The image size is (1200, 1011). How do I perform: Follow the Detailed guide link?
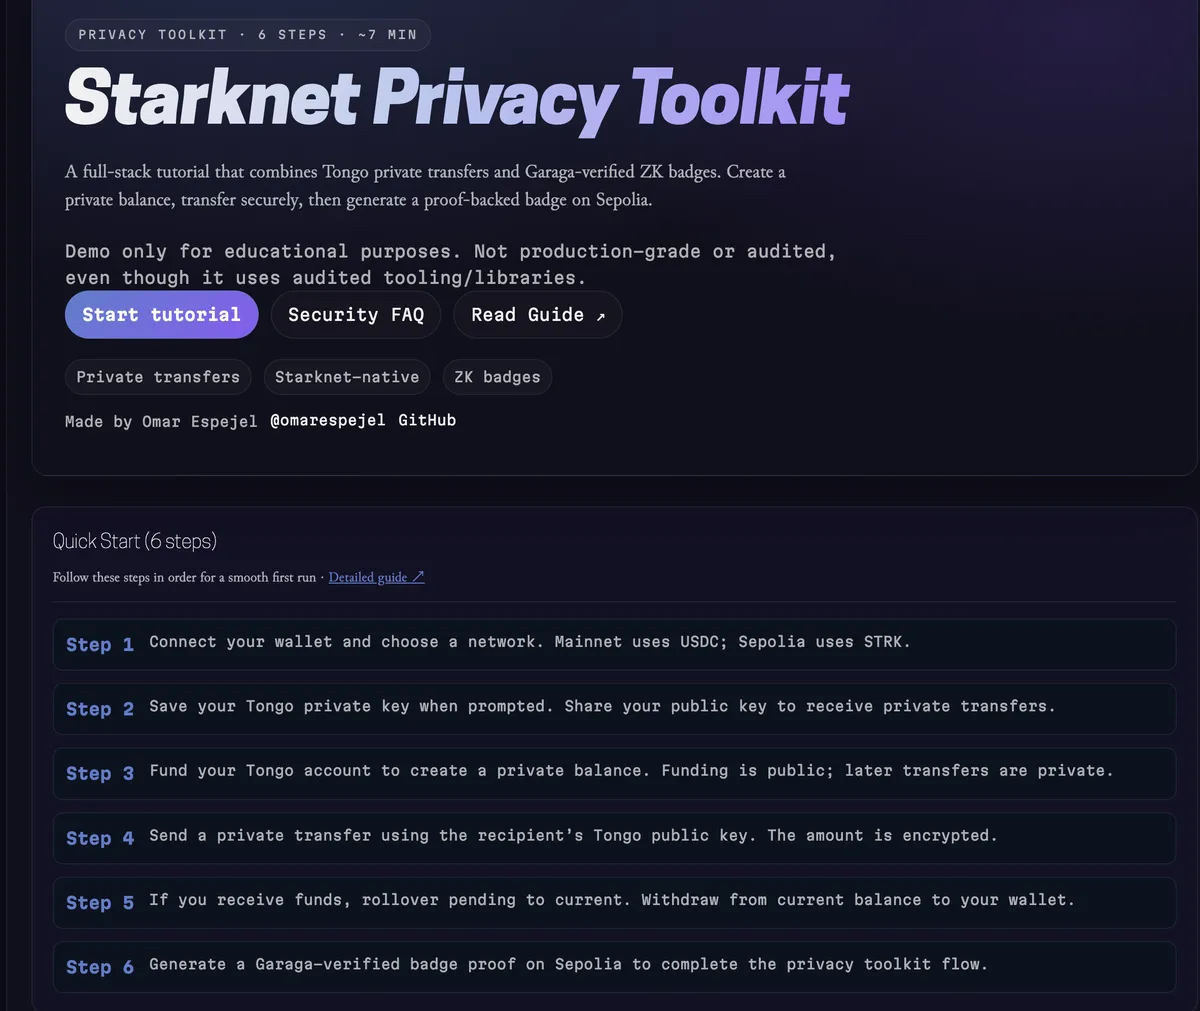point(370,577)
